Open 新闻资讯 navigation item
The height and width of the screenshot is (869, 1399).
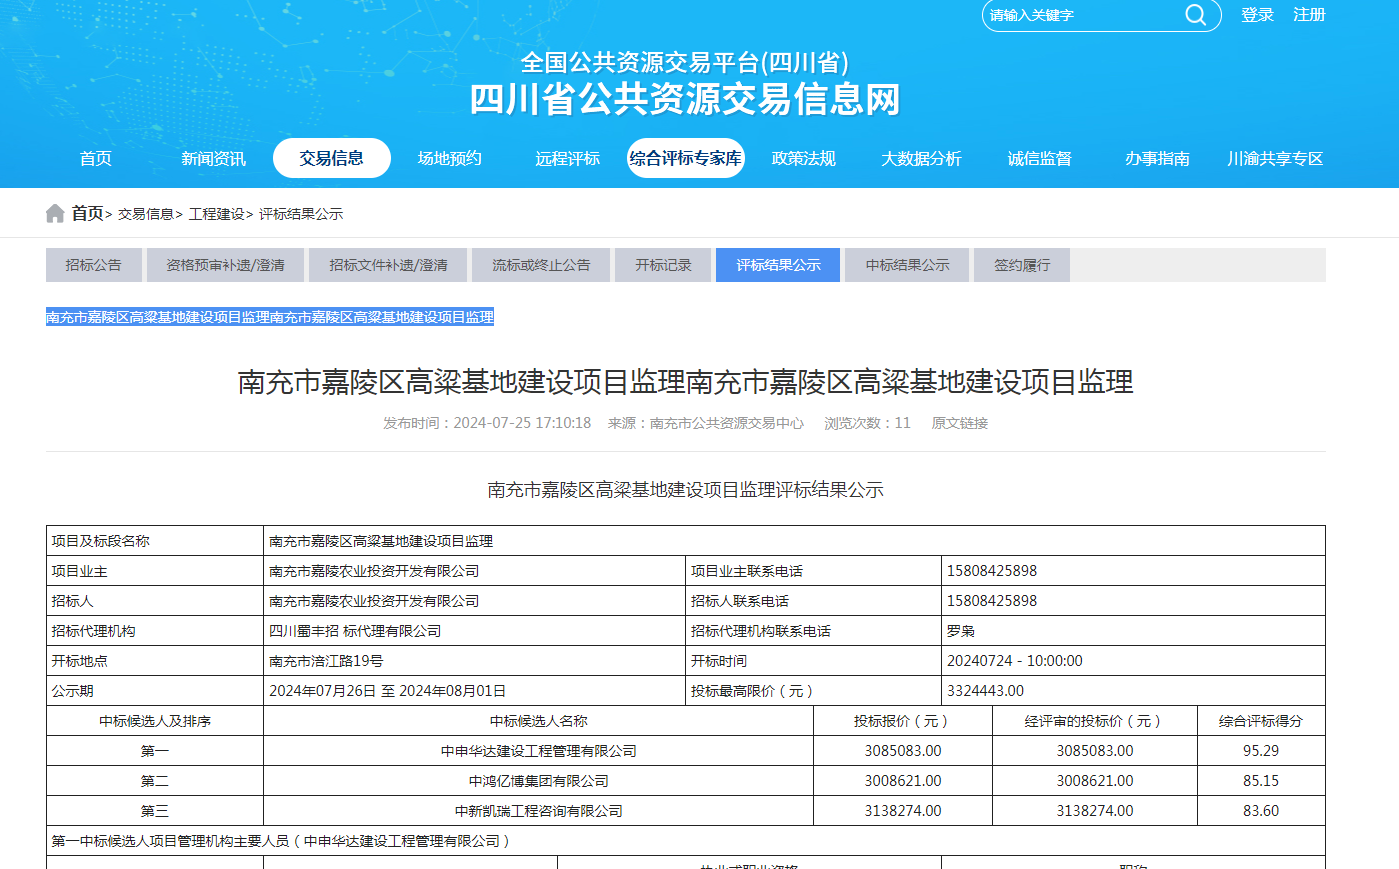click(214, 158)
